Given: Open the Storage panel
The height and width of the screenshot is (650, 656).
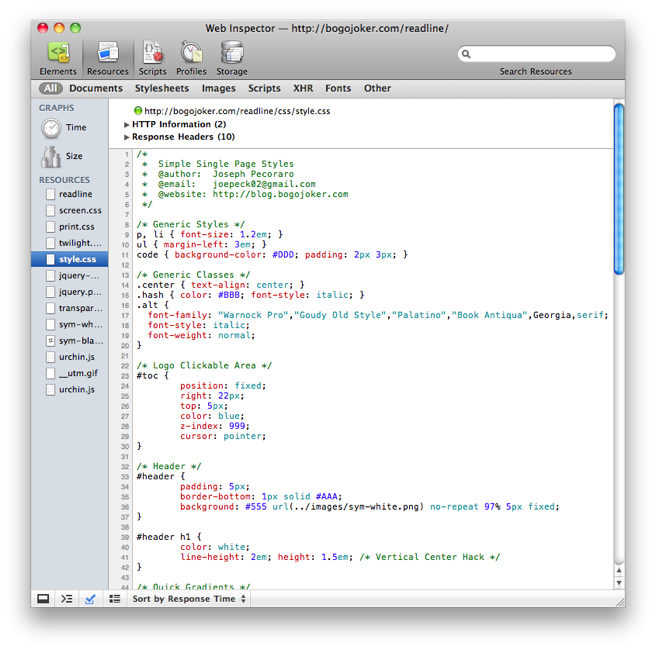Looking at the screenshot, I should point(232,59).
